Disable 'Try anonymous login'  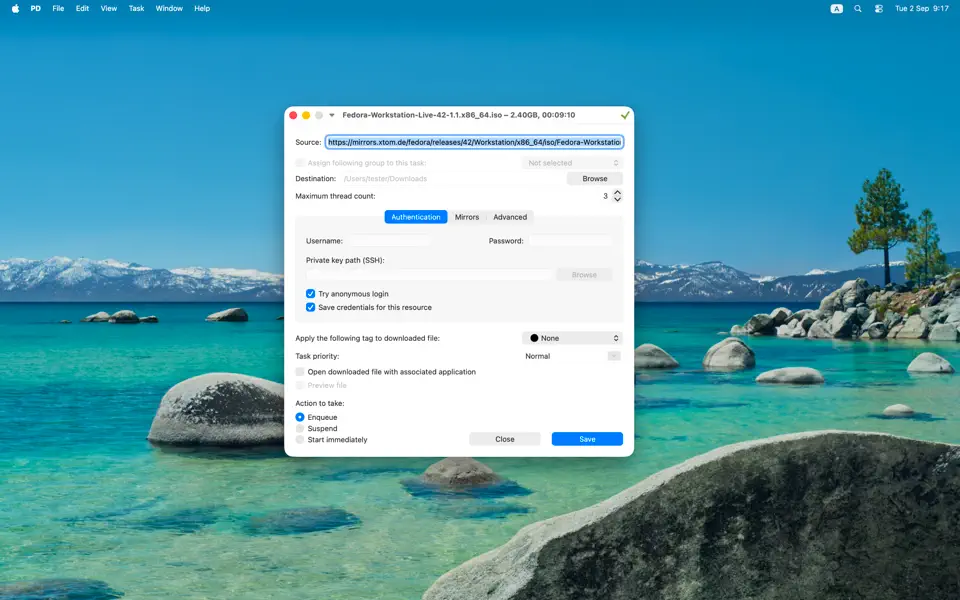point(311,293)
